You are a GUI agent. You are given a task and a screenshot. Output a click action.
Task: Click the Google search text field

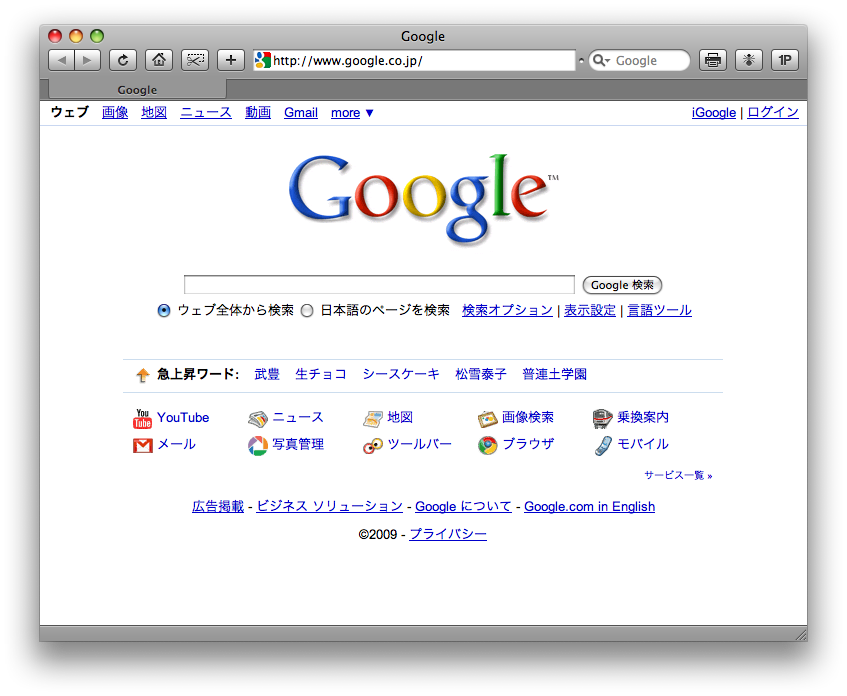(x=379, y=285)
